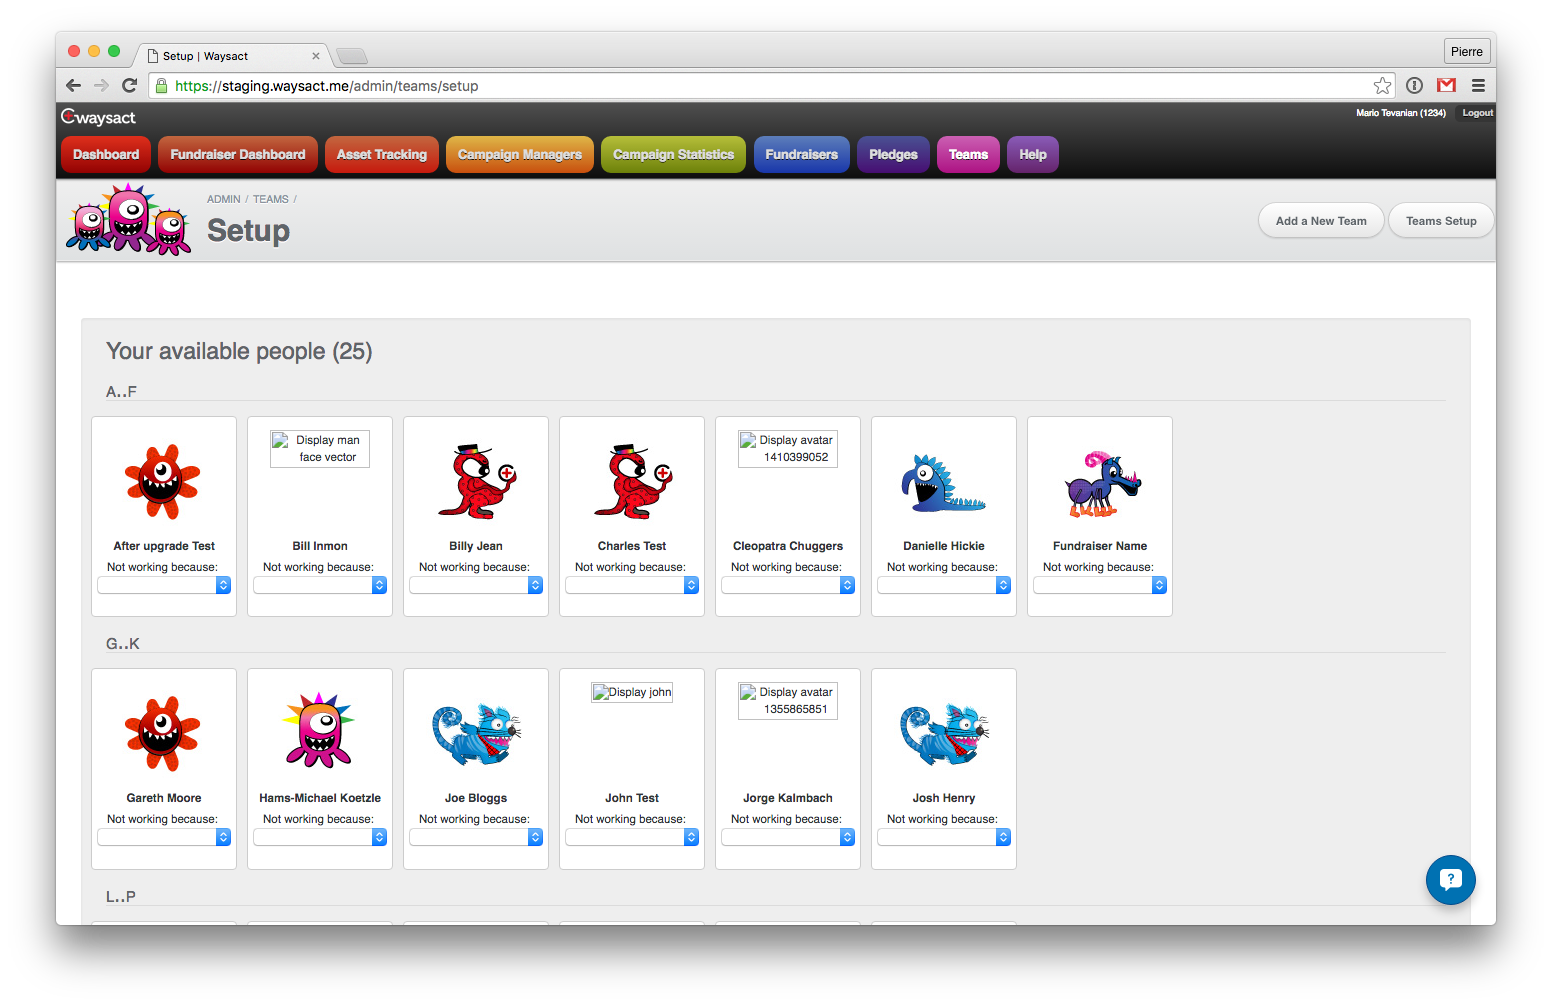
Task: Click the Logout link
Action: click(x=1477, y=113)
